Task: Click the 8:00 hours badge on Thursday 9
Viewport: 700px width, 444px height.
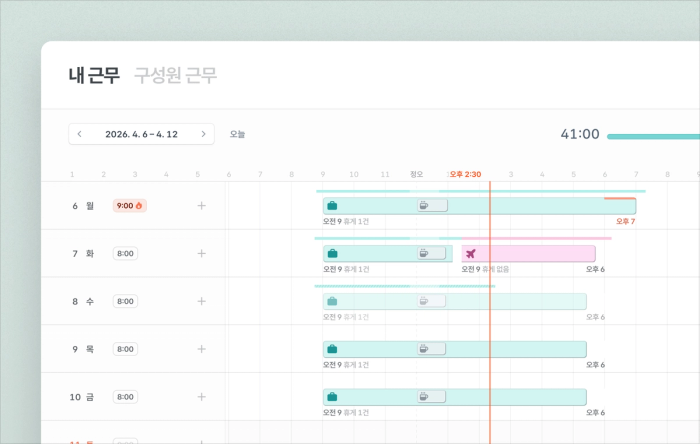Action: [125, 349]
